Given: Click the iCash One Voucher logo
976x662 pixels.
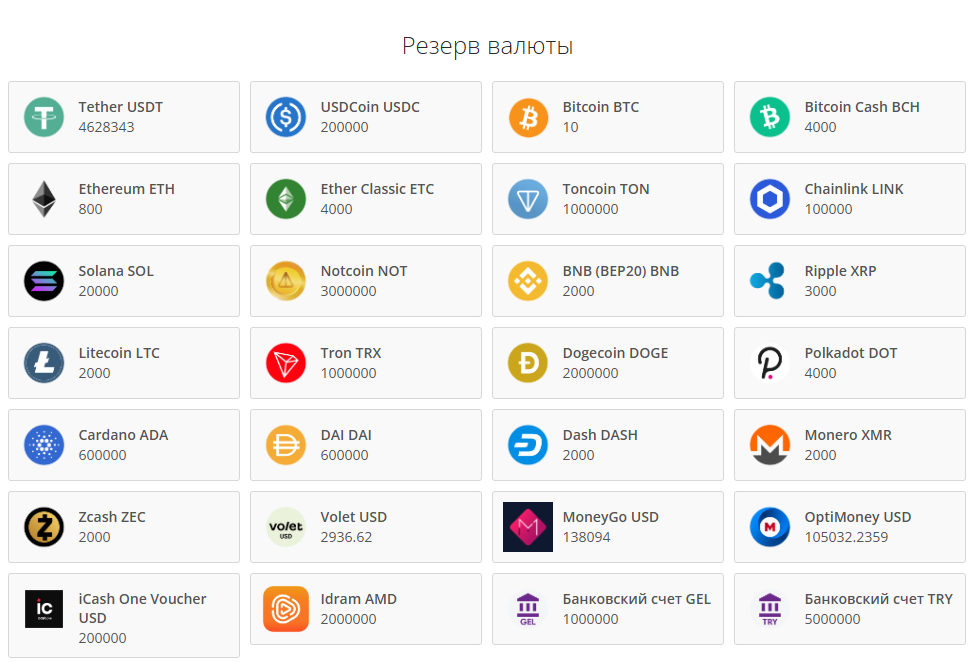Looking at the screenshot, I should pos(44,609).
